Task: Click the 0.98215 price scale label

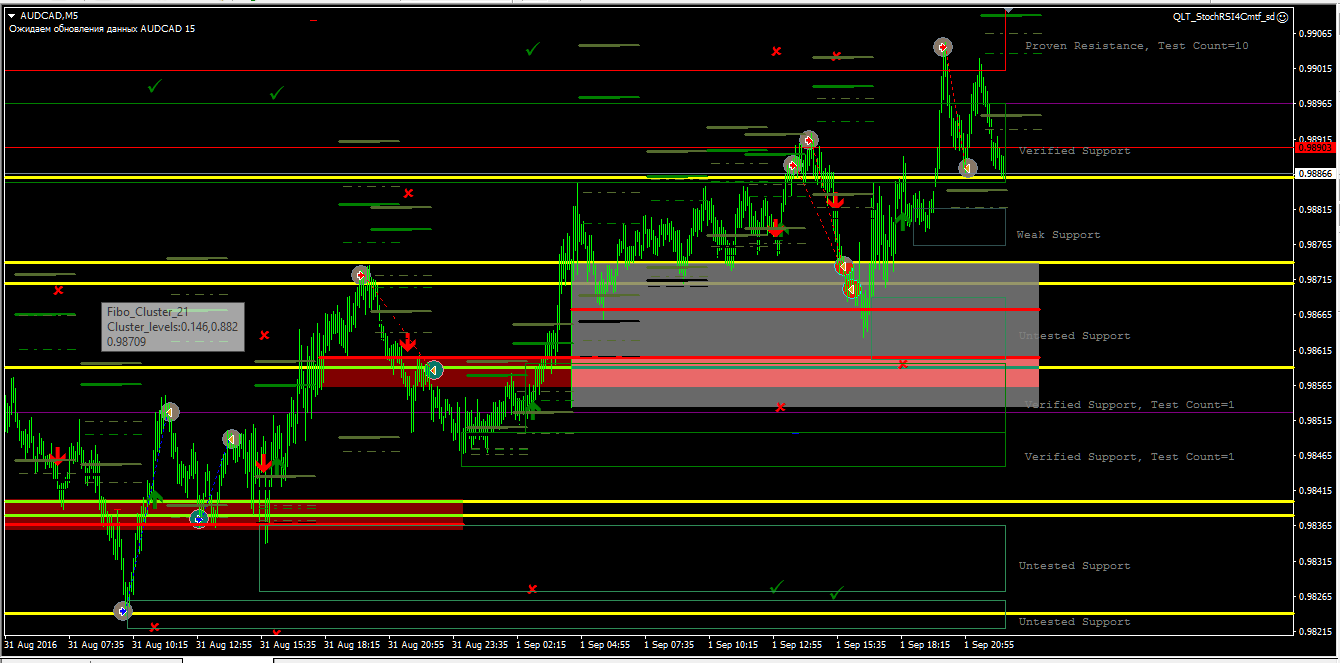Action: pos(1315,631)
